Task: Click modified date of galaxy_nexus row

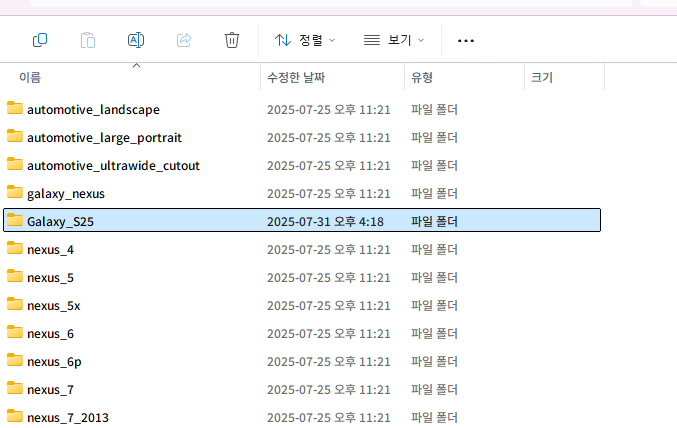Action: pyautogui.click(x=329, y=194)
